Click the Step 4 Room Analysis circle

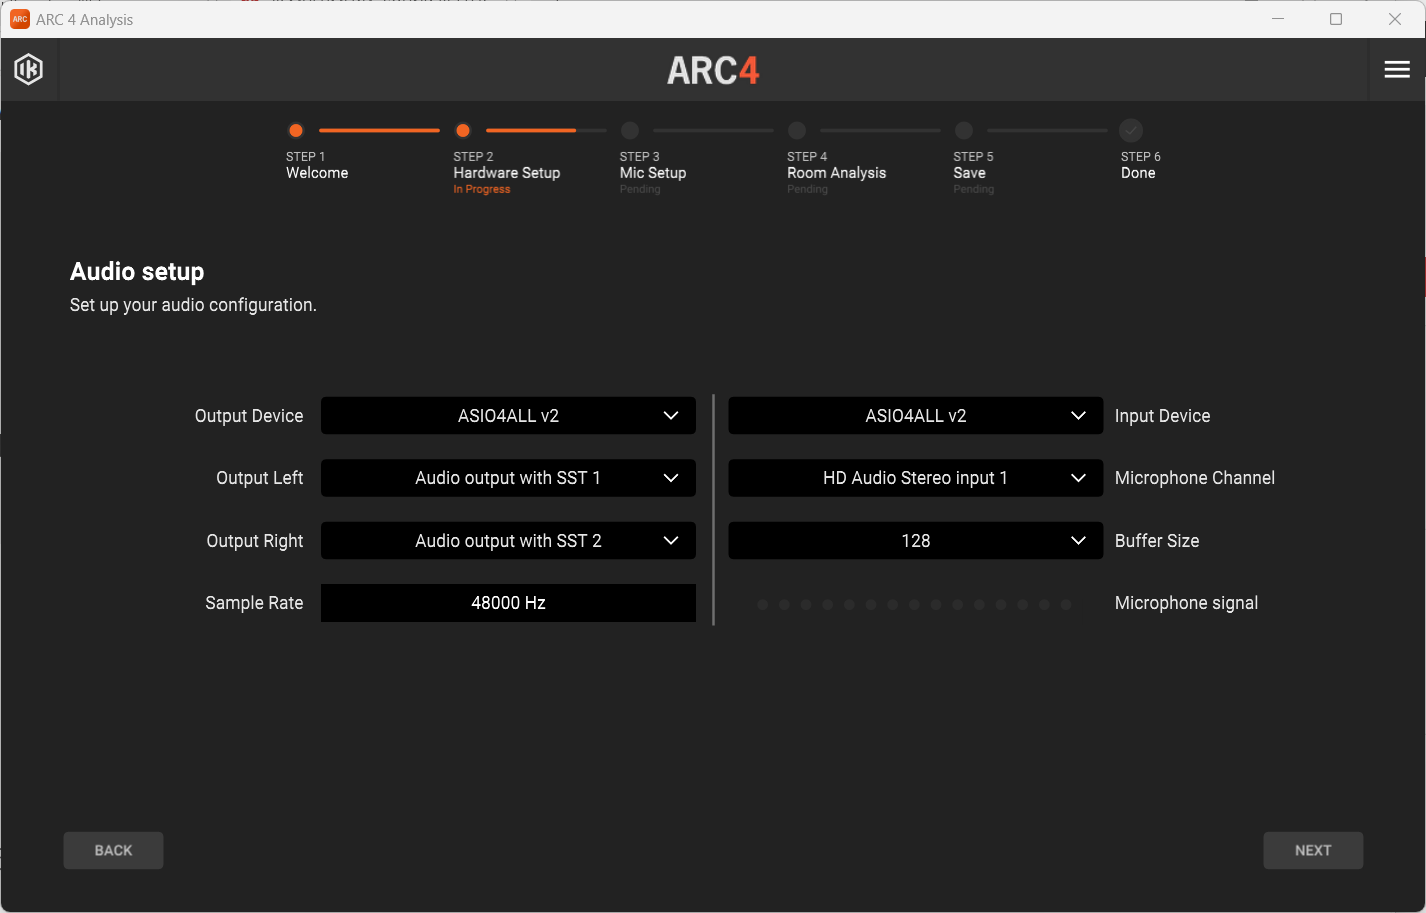point(797,130)
